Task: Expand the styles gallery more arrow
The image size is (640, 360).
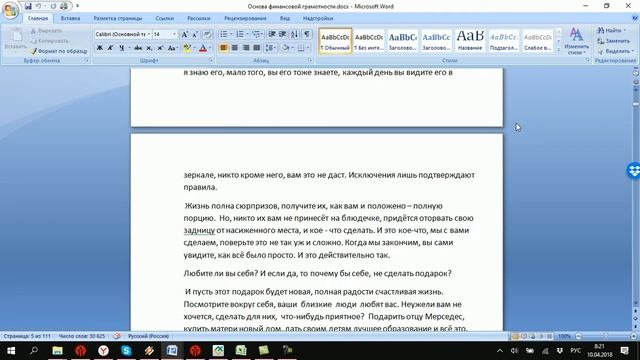Action: (558, 50)
